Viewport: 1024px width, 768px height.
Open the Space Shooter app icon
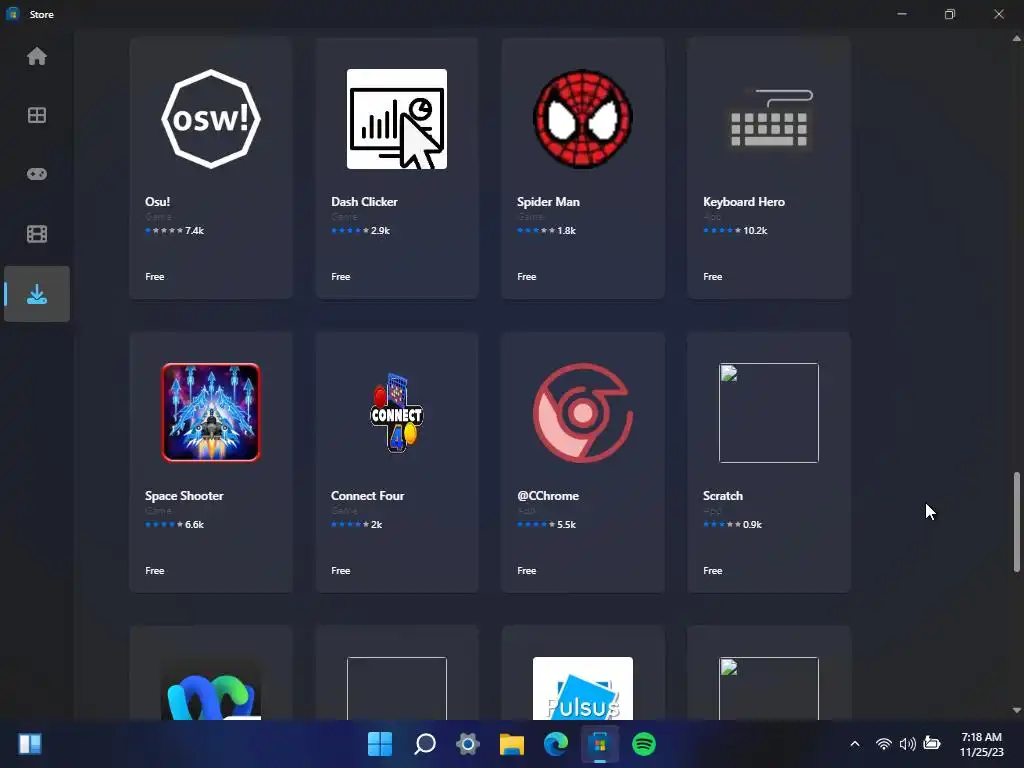211,413
